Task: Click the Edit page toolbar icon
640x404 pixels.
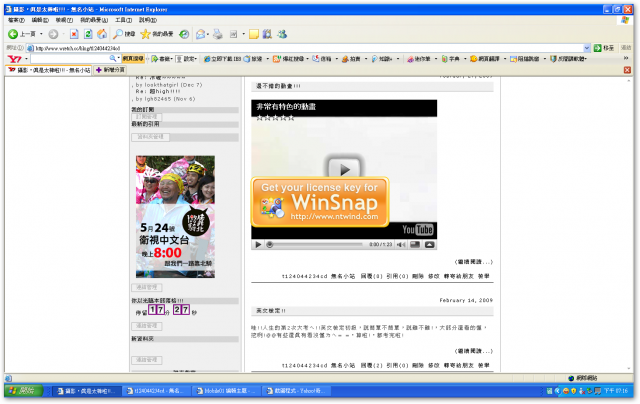Action: click(233, 34)
